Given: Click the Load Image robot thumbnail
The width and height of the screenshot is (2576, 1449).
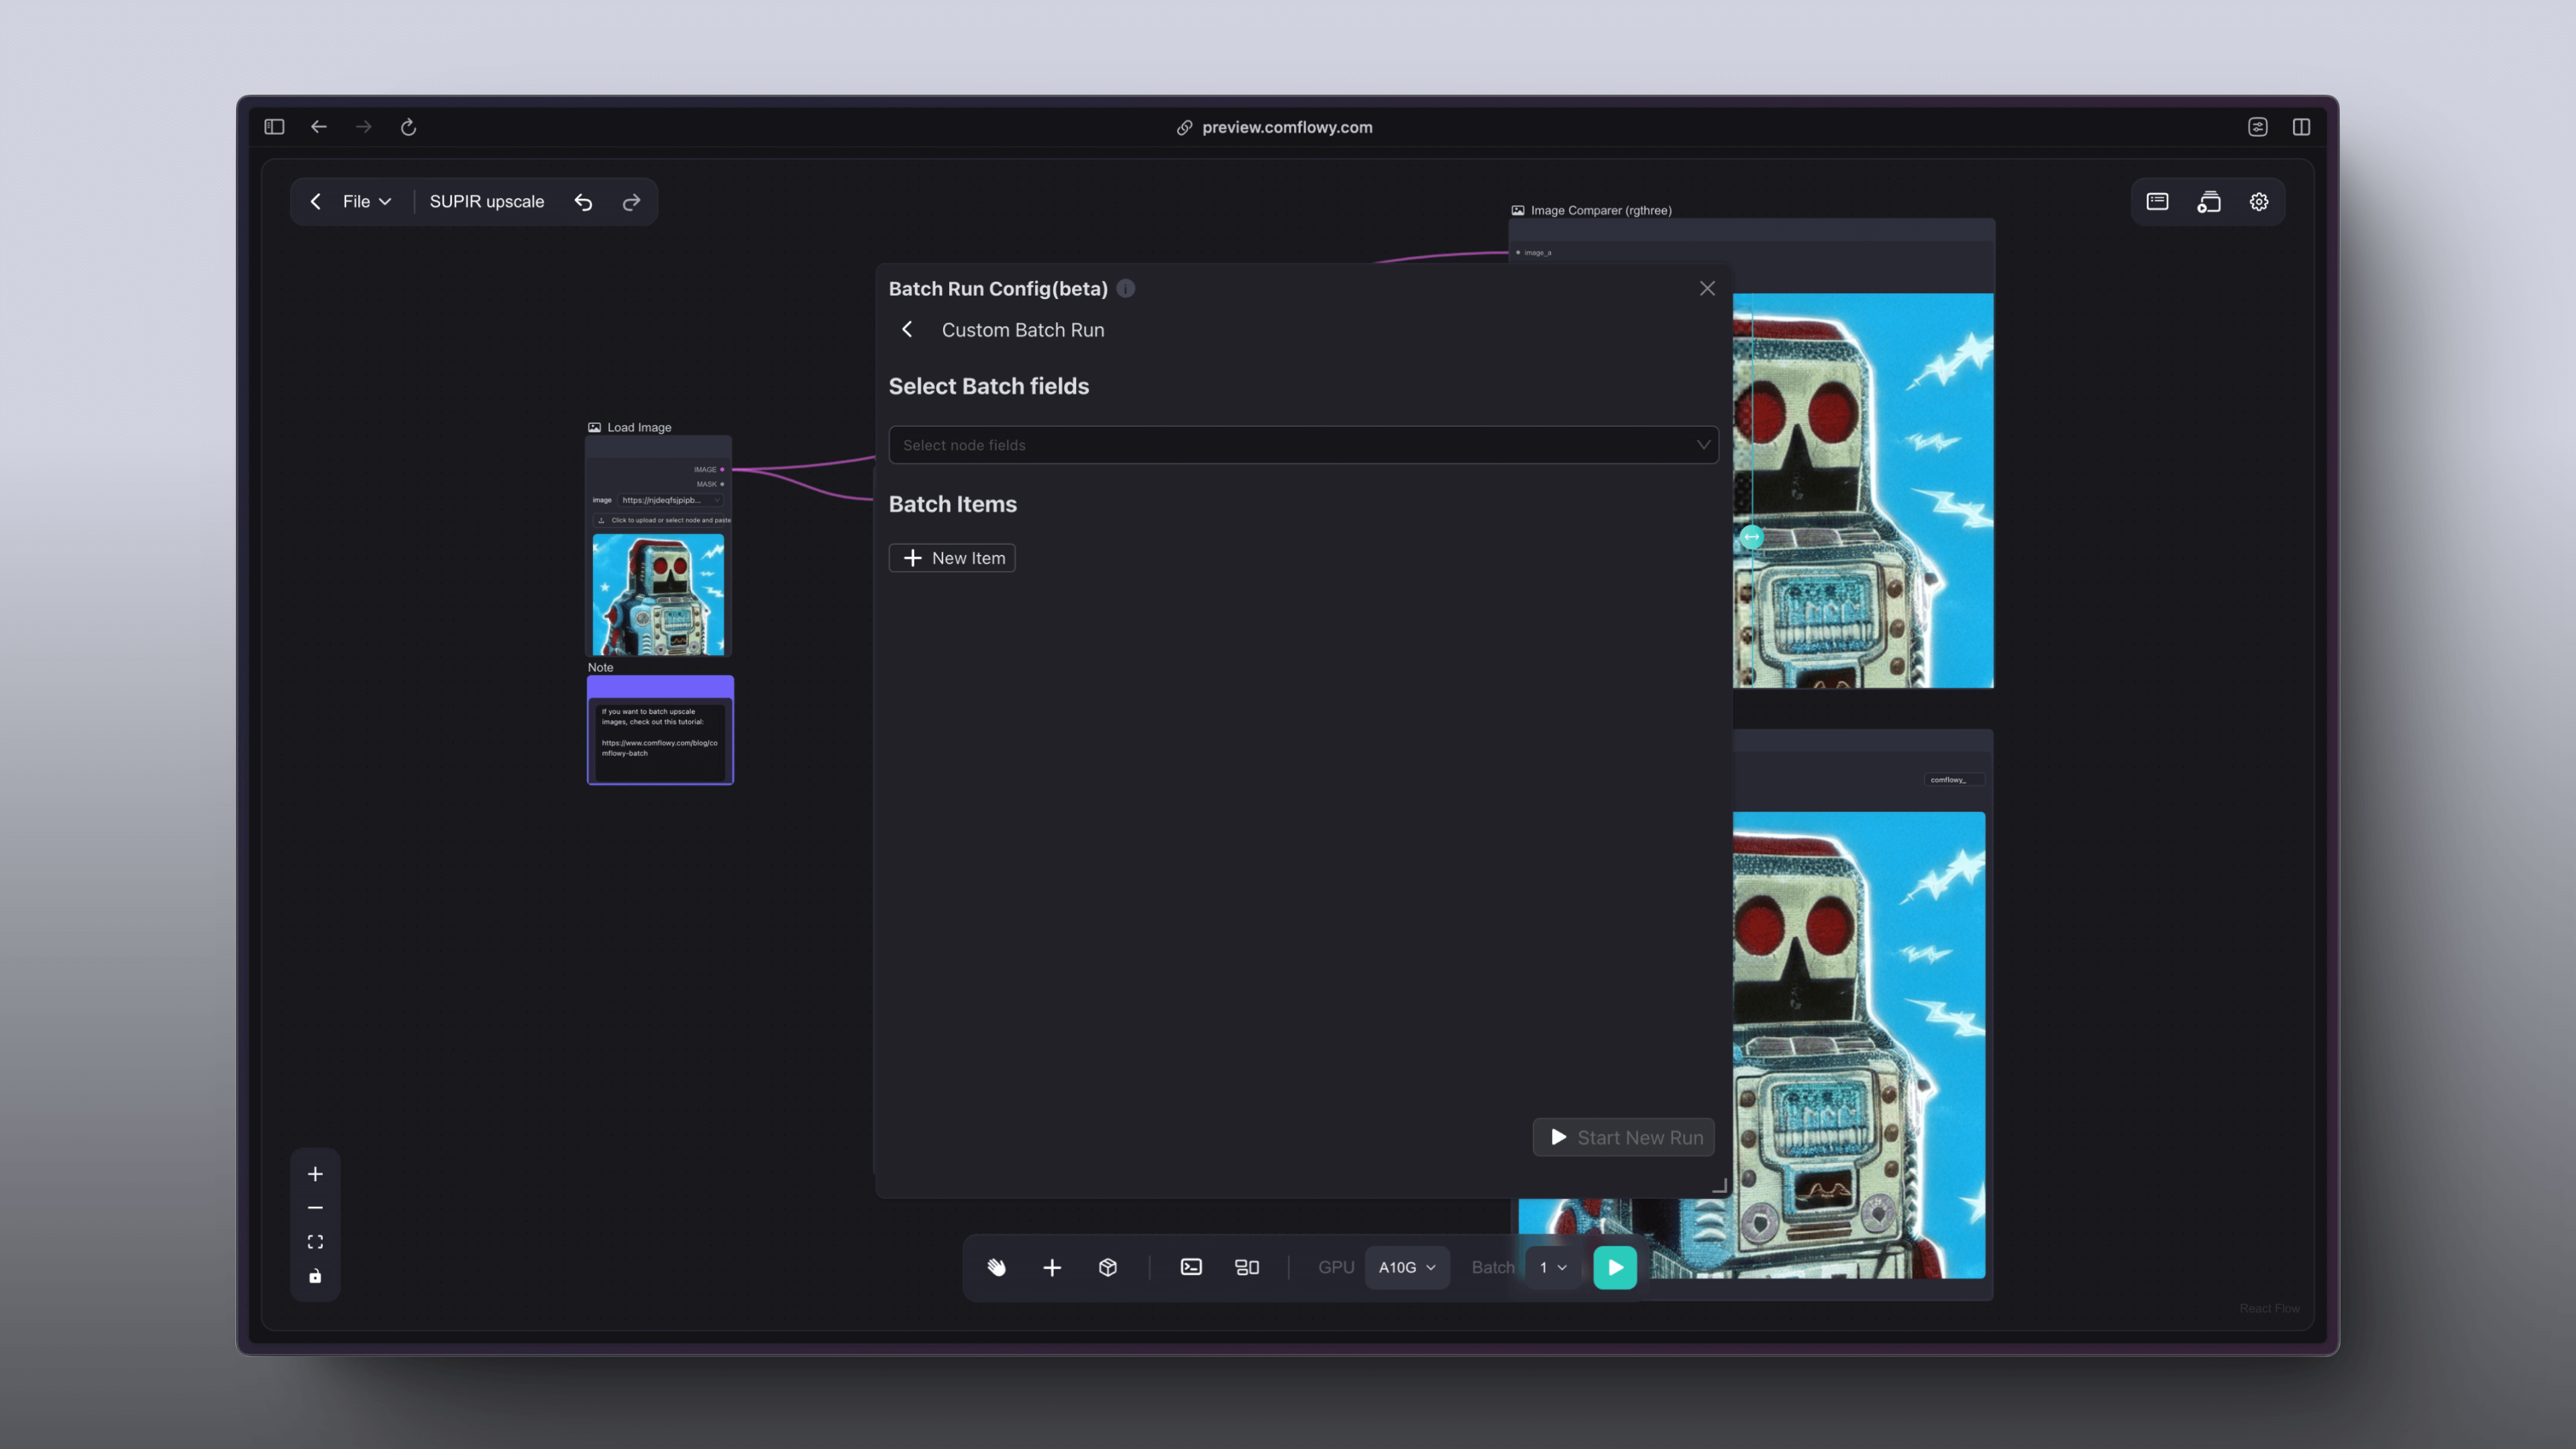Looking at the screenshot, I should [x=658, y=594].
